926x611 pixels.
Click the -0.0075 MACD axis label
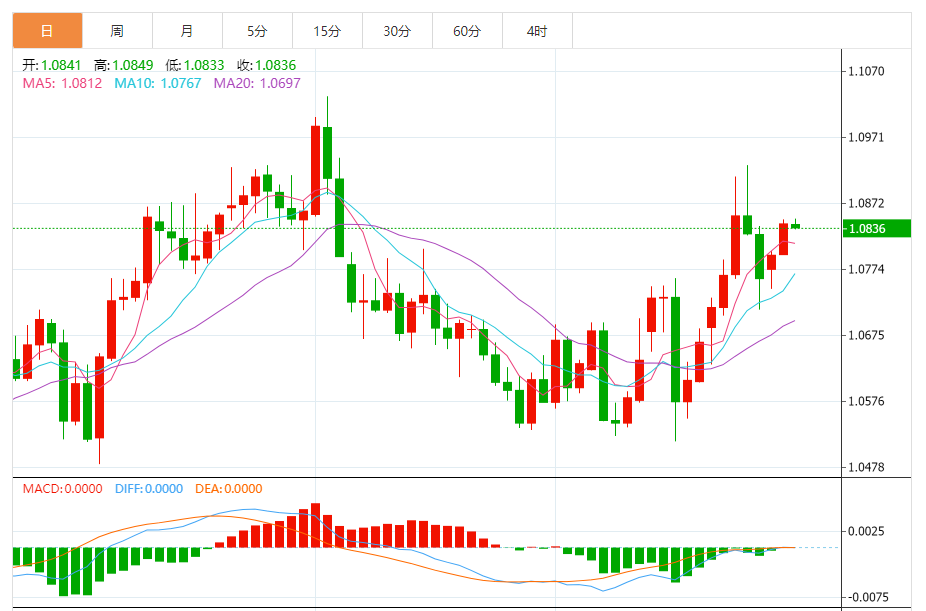(866, 597)
